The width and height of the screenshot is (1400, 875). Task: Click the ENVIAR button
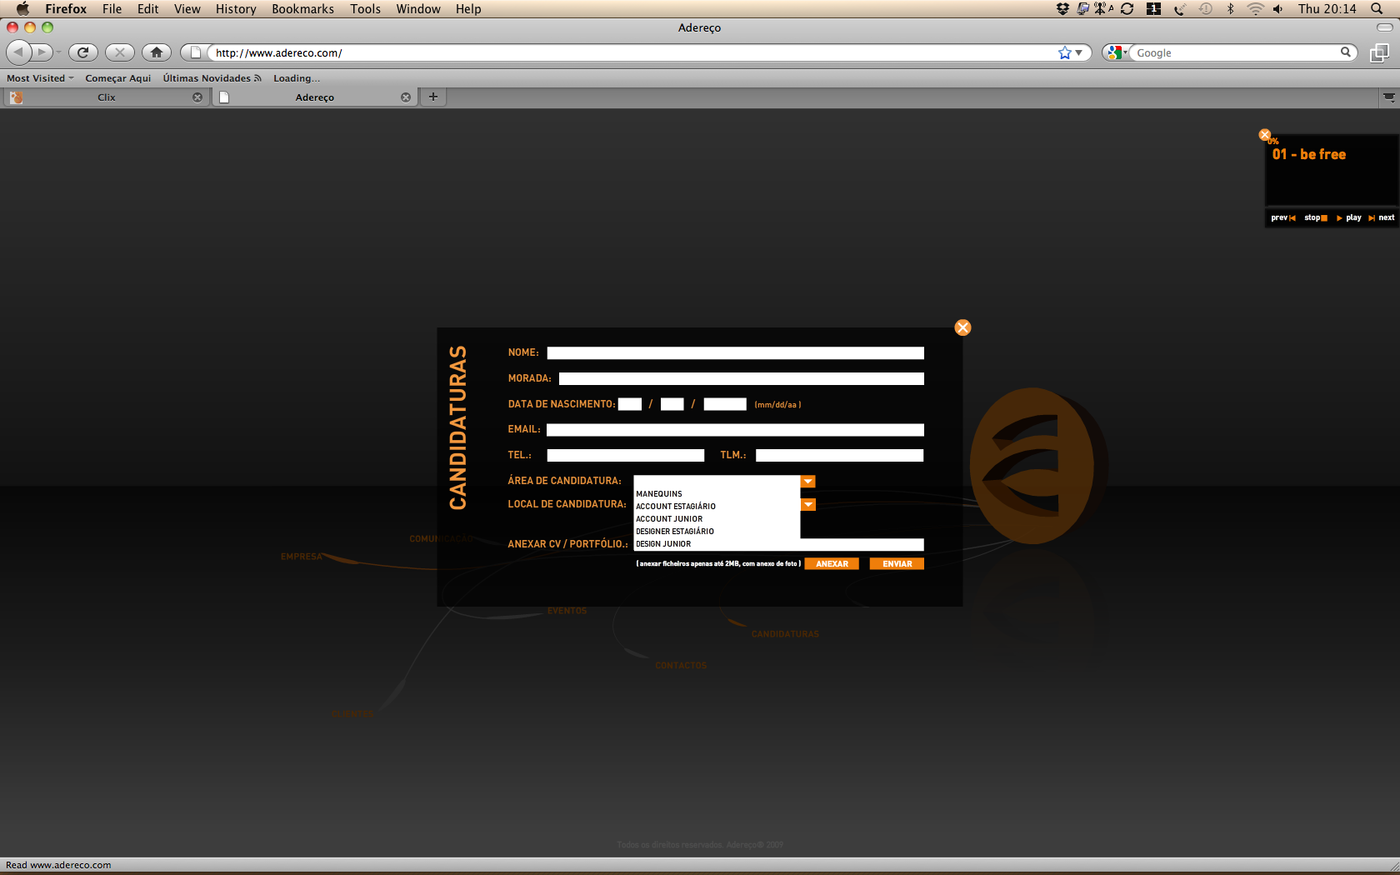click(897, 564)
